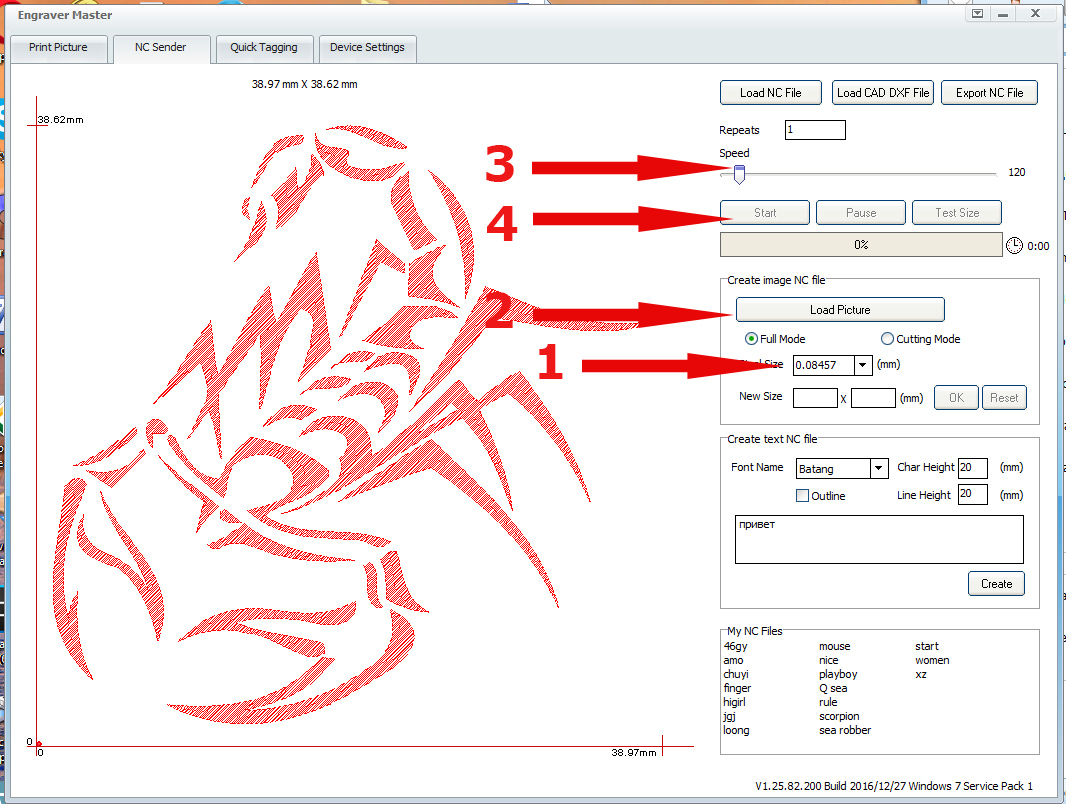1066x804 pixels.
Task: Select the sea robber NC file
Action: pos(844,730)
